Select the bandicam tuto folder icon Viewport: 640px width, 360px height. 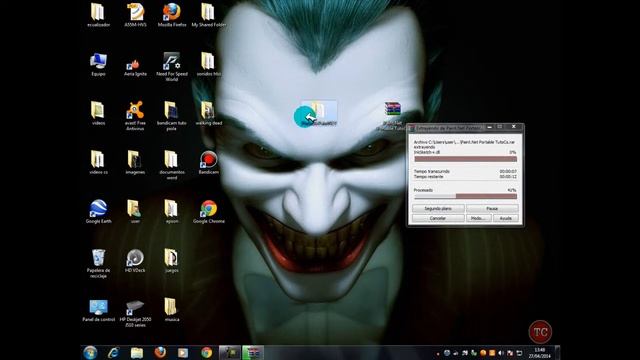pyautogui.click(x=171, y=116)
